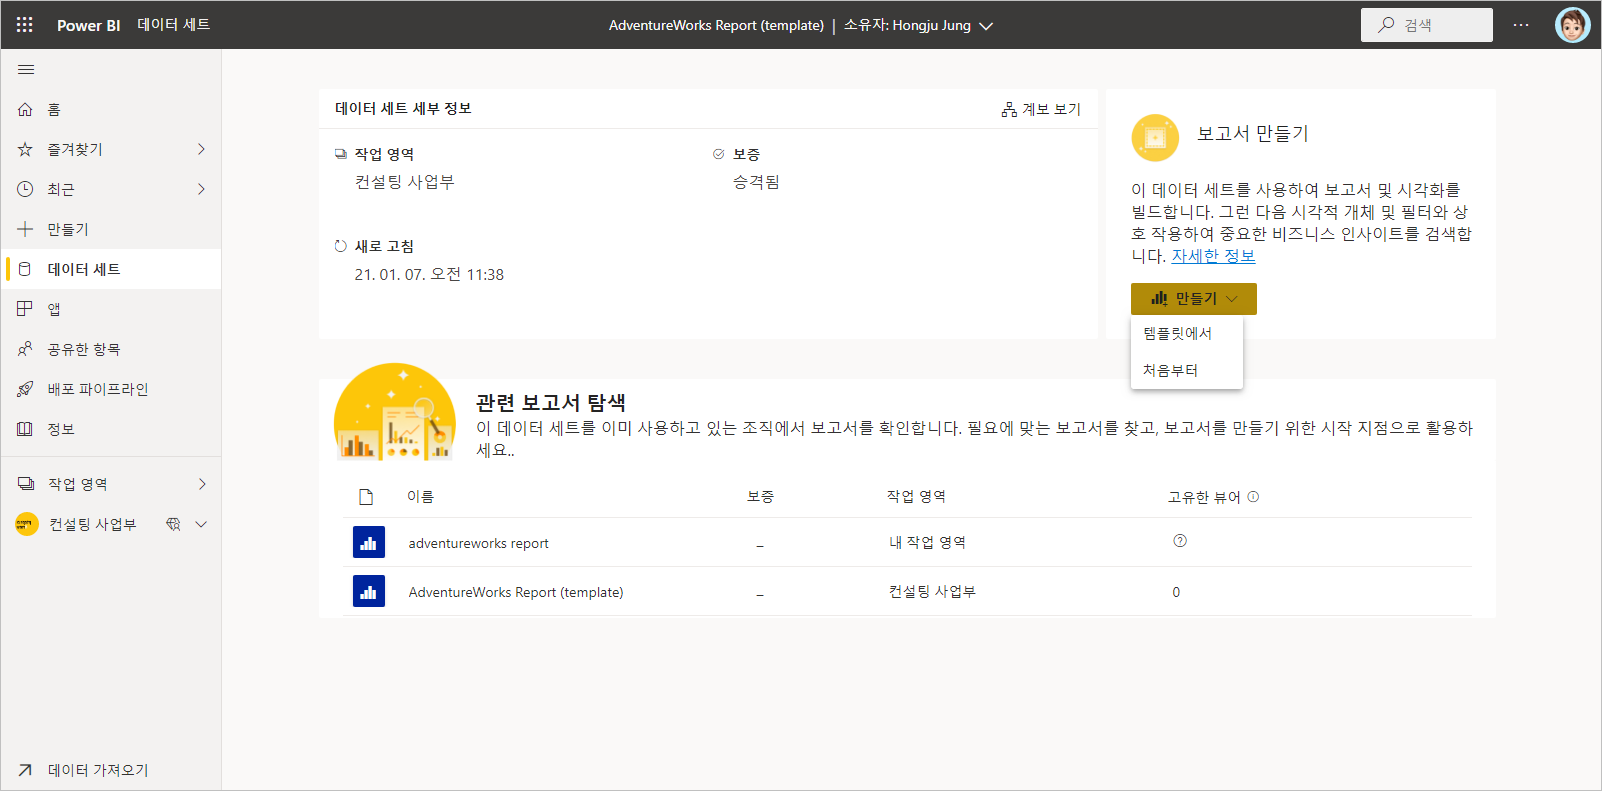Image resolution: width=1602 pixels, height=791 pixels.
Task: Click the refresh date 21. 01. 07. 오전 11:38
Action: [x=429, y=274]
